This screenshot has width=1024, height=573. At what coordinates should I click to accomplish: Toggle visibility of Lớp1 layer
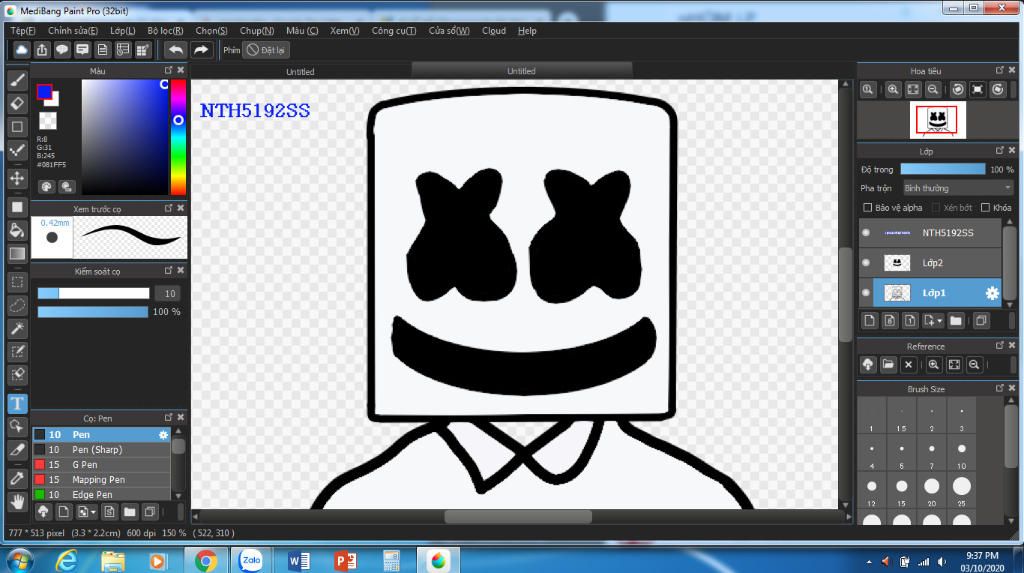(x=866, y=293)
